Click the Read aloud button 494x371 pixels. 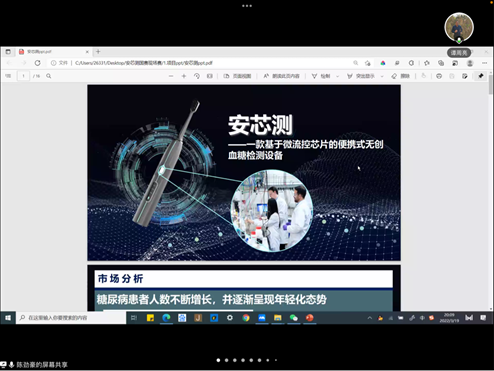click(x=282, y=76)
